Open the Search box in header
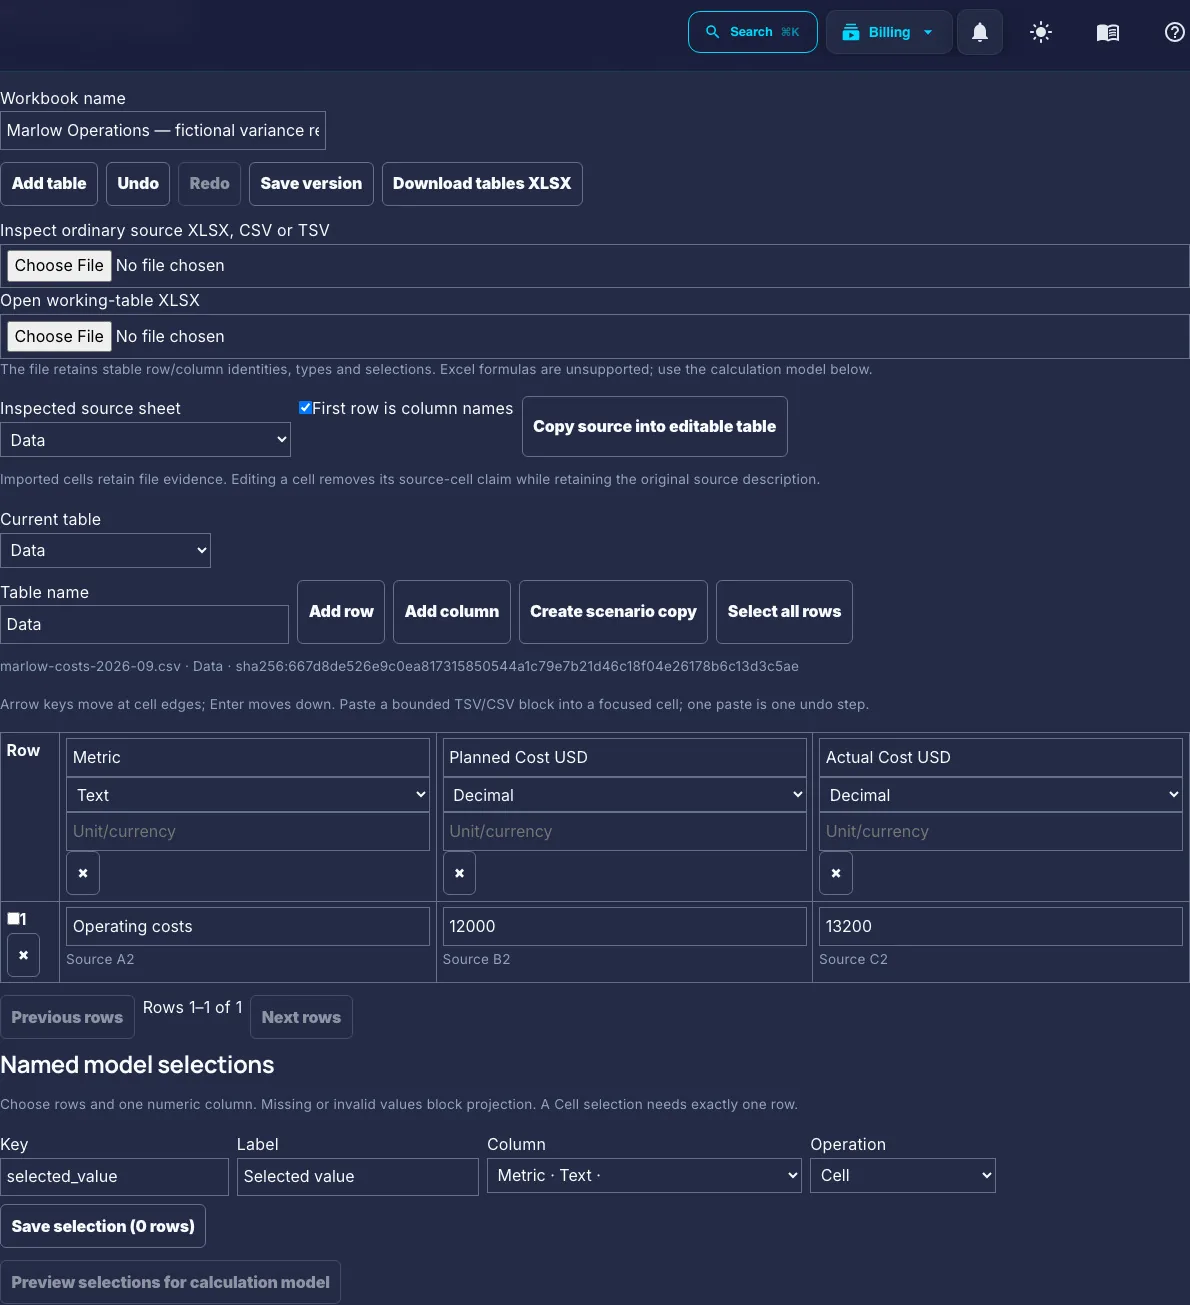 752,32
